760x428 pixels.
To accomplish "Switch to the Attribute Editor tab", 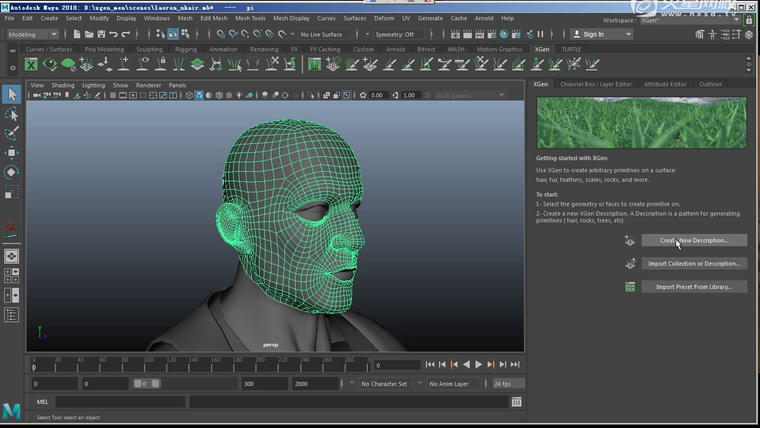I will pos(665,84).
